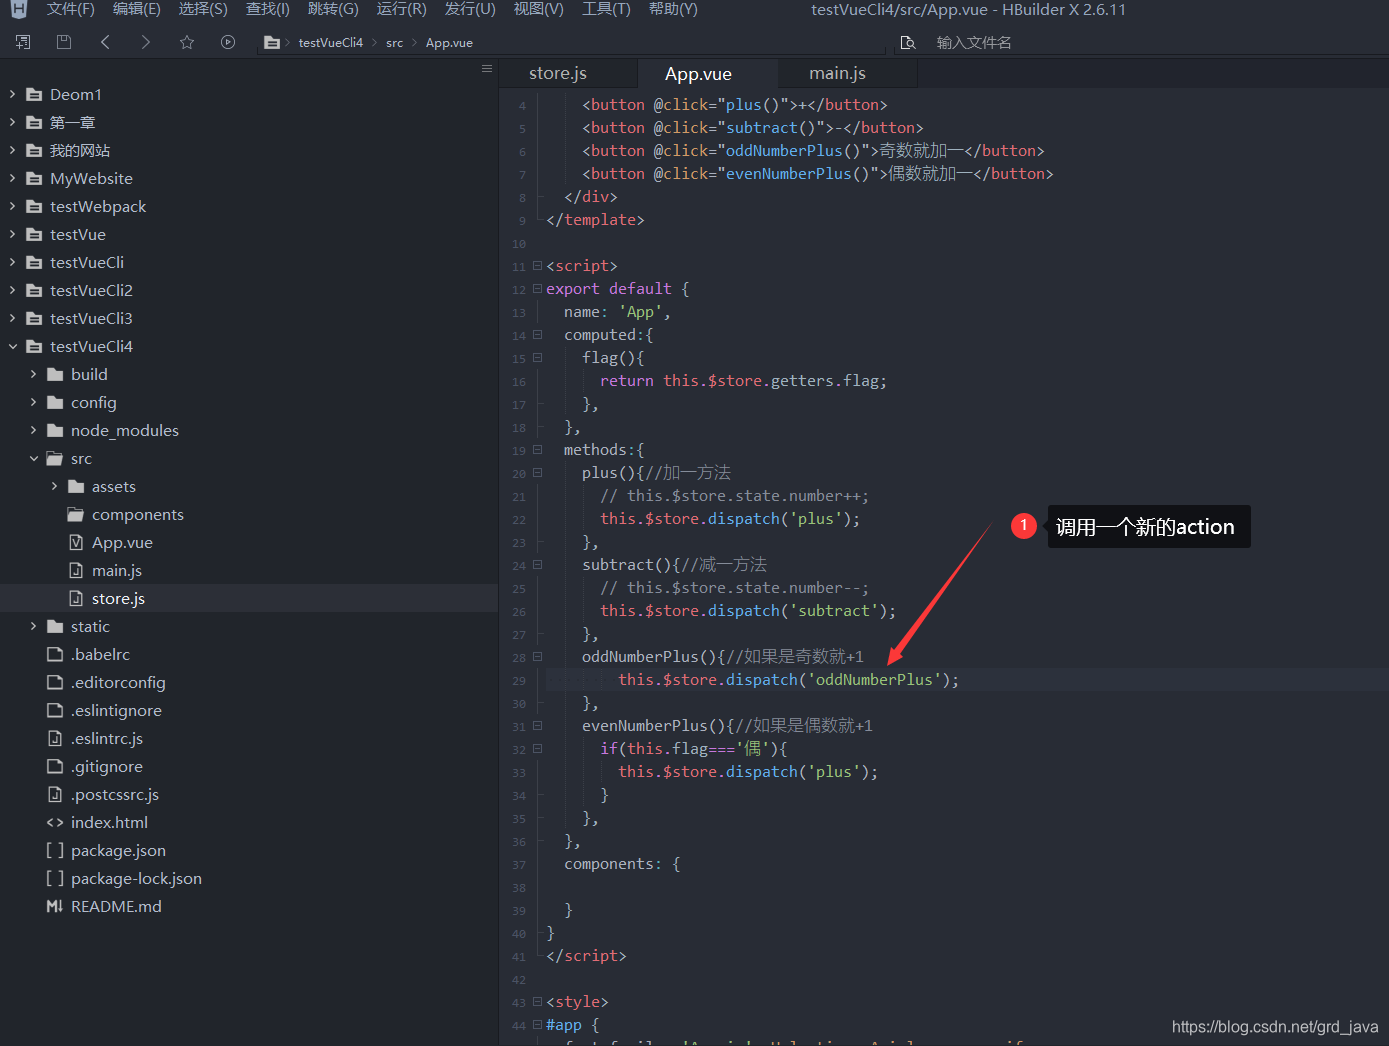1389x1046 pixels.
Task: Go back with the left arrow icon
Action: pos(105,42)
